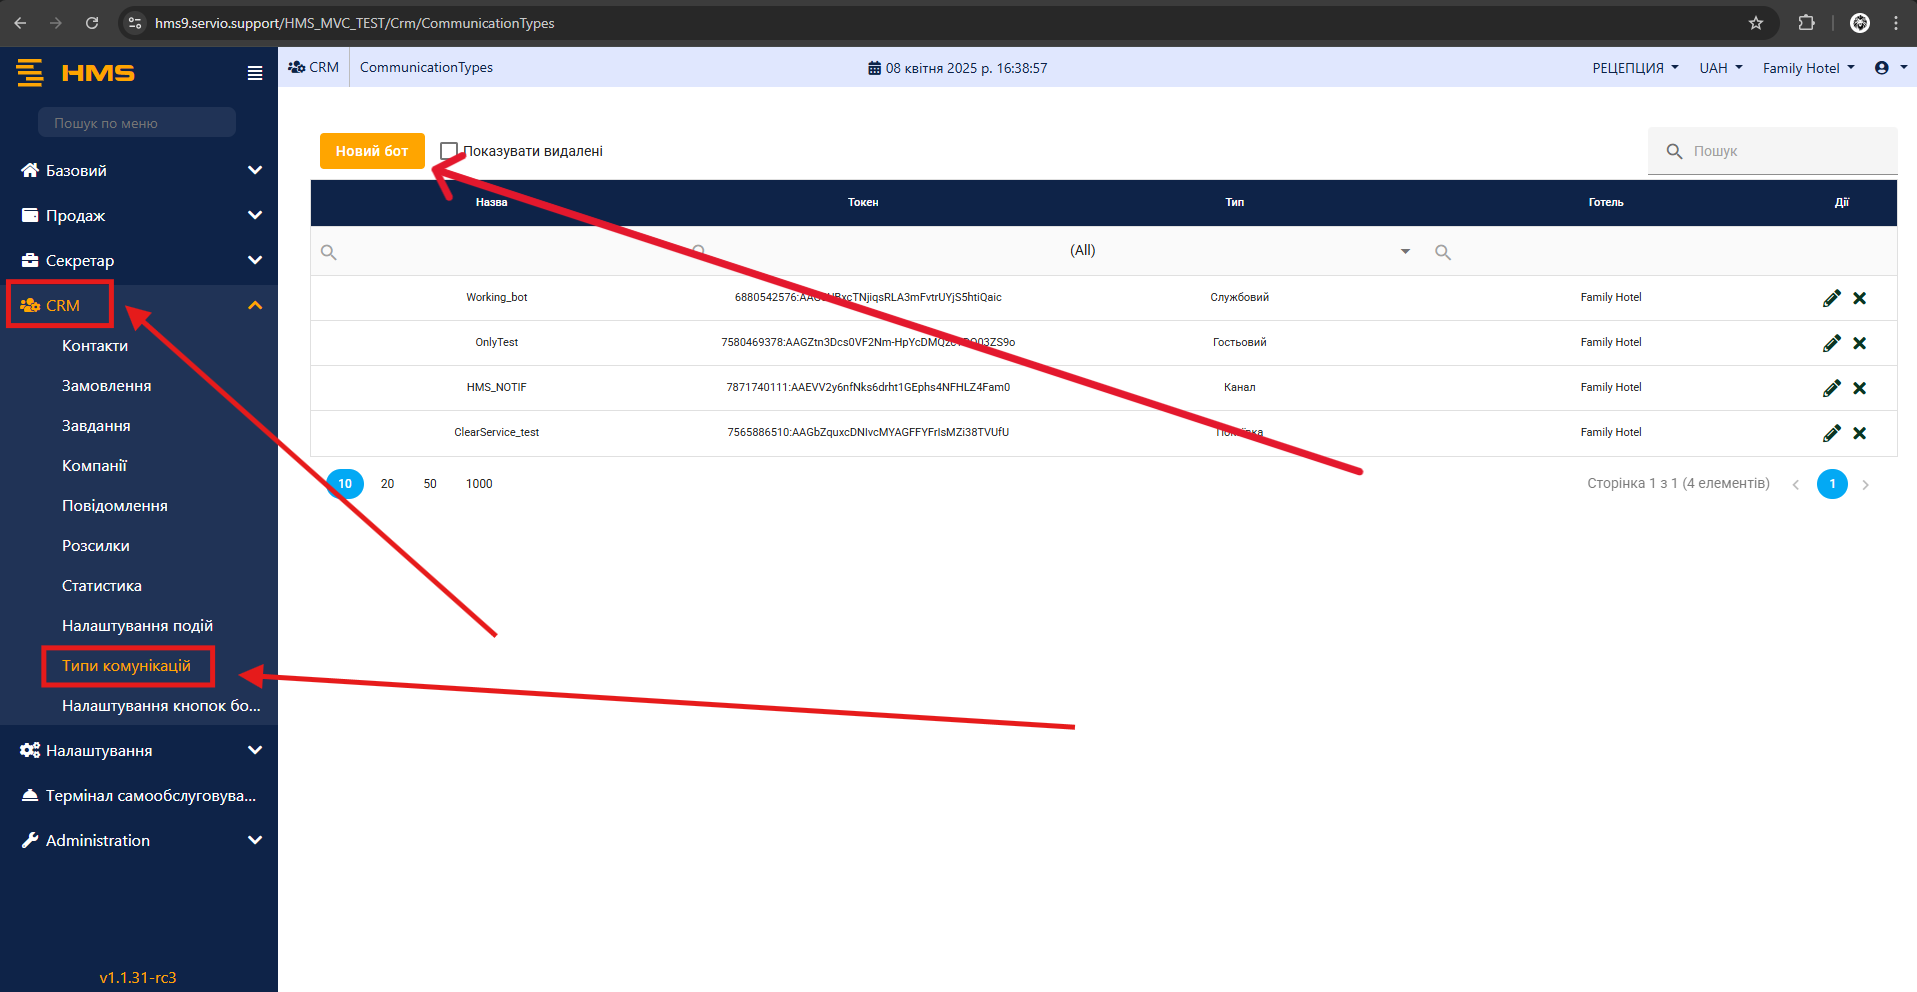Toggle the hamburger sidebar menu icon
Image resolution: width=1917 pixels, height=992 pixels.
(x=255, y=73)
